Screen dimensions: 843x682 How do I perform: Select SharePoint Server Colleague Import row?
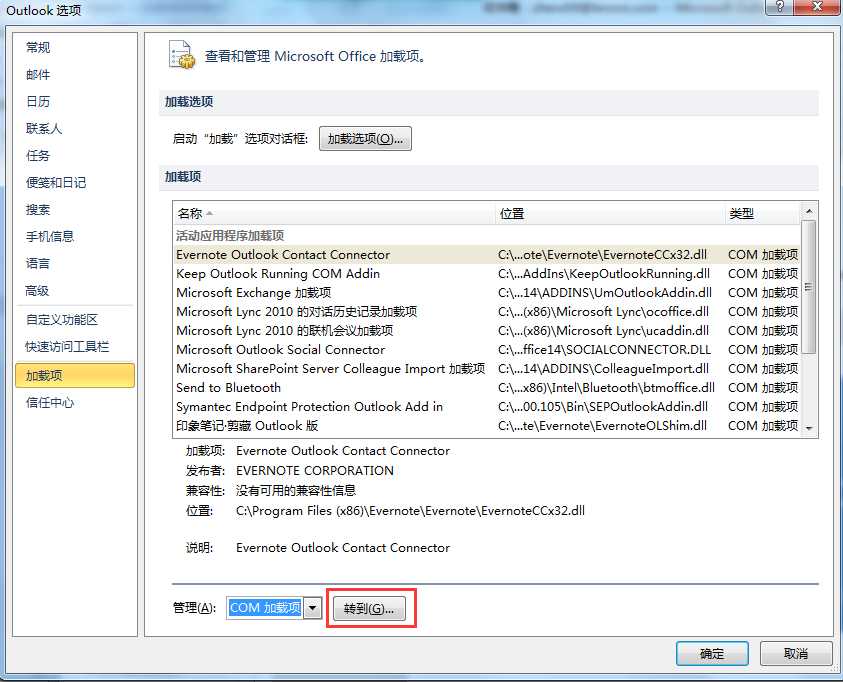pyautogui.click(x=487, y=369)
